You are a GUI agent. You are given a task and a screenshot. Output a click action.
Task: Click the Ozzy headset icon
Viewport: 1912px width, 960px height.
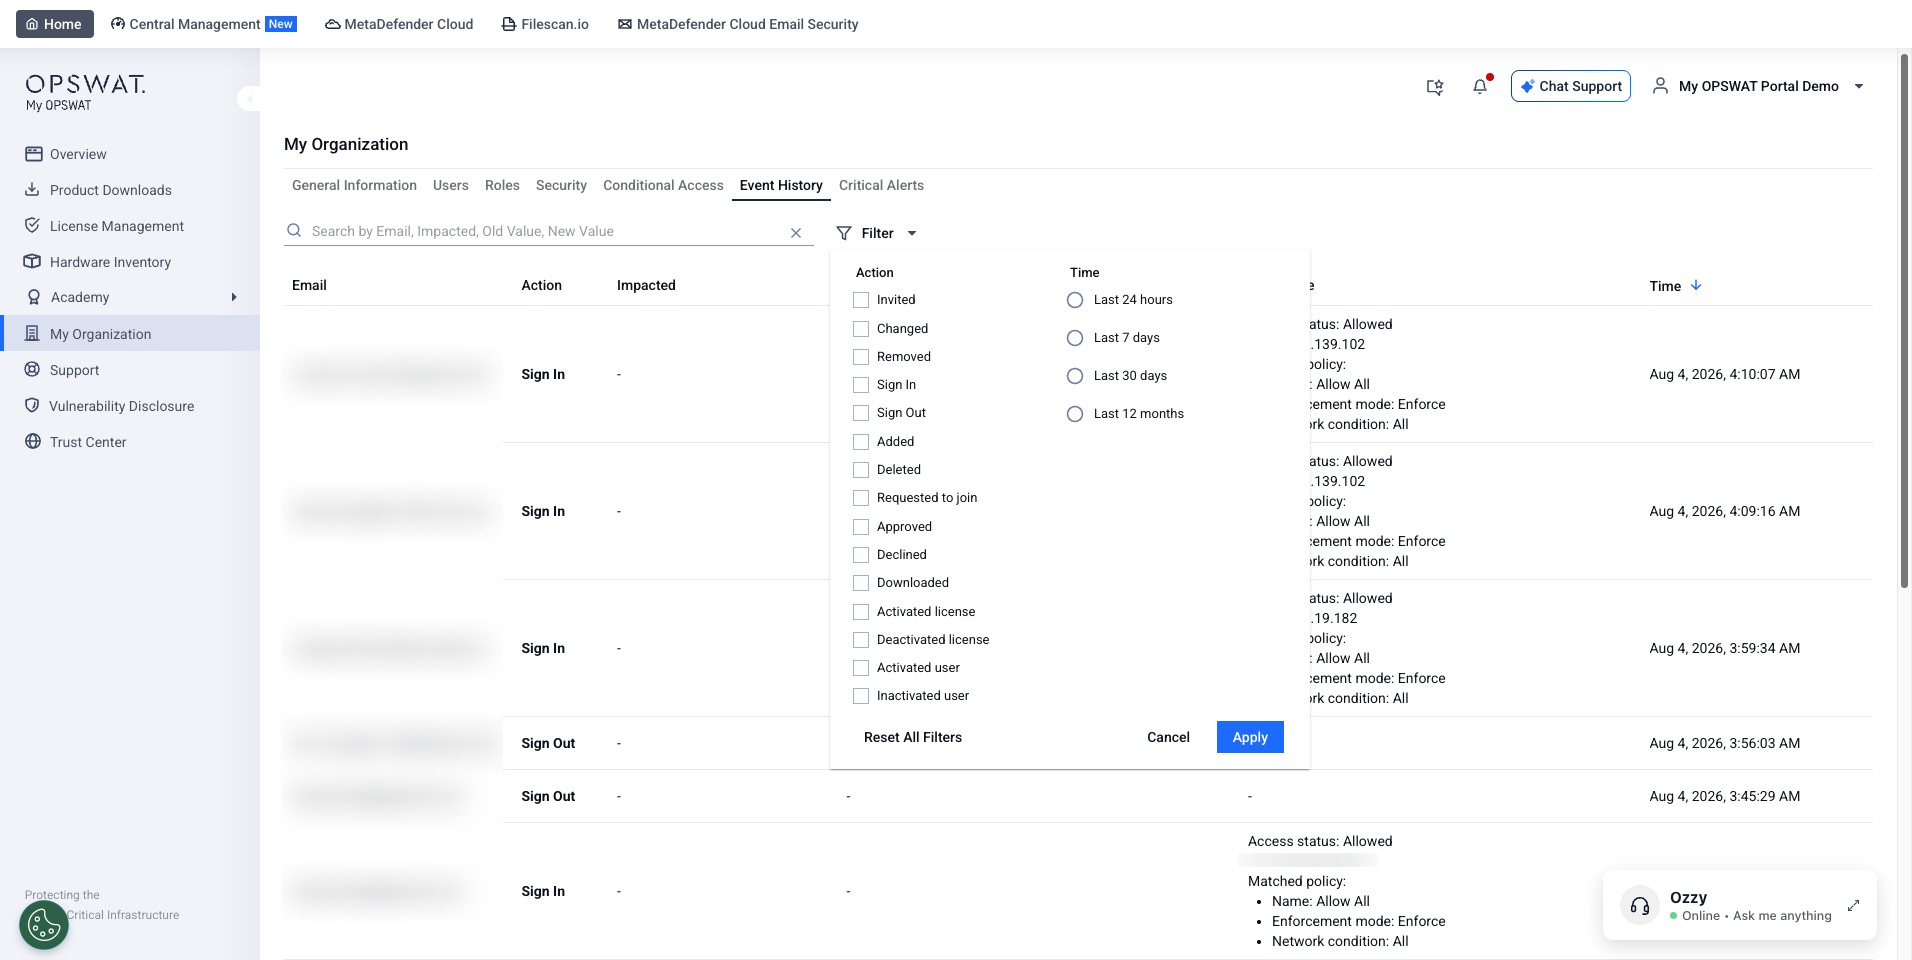tap(1640, 906)
